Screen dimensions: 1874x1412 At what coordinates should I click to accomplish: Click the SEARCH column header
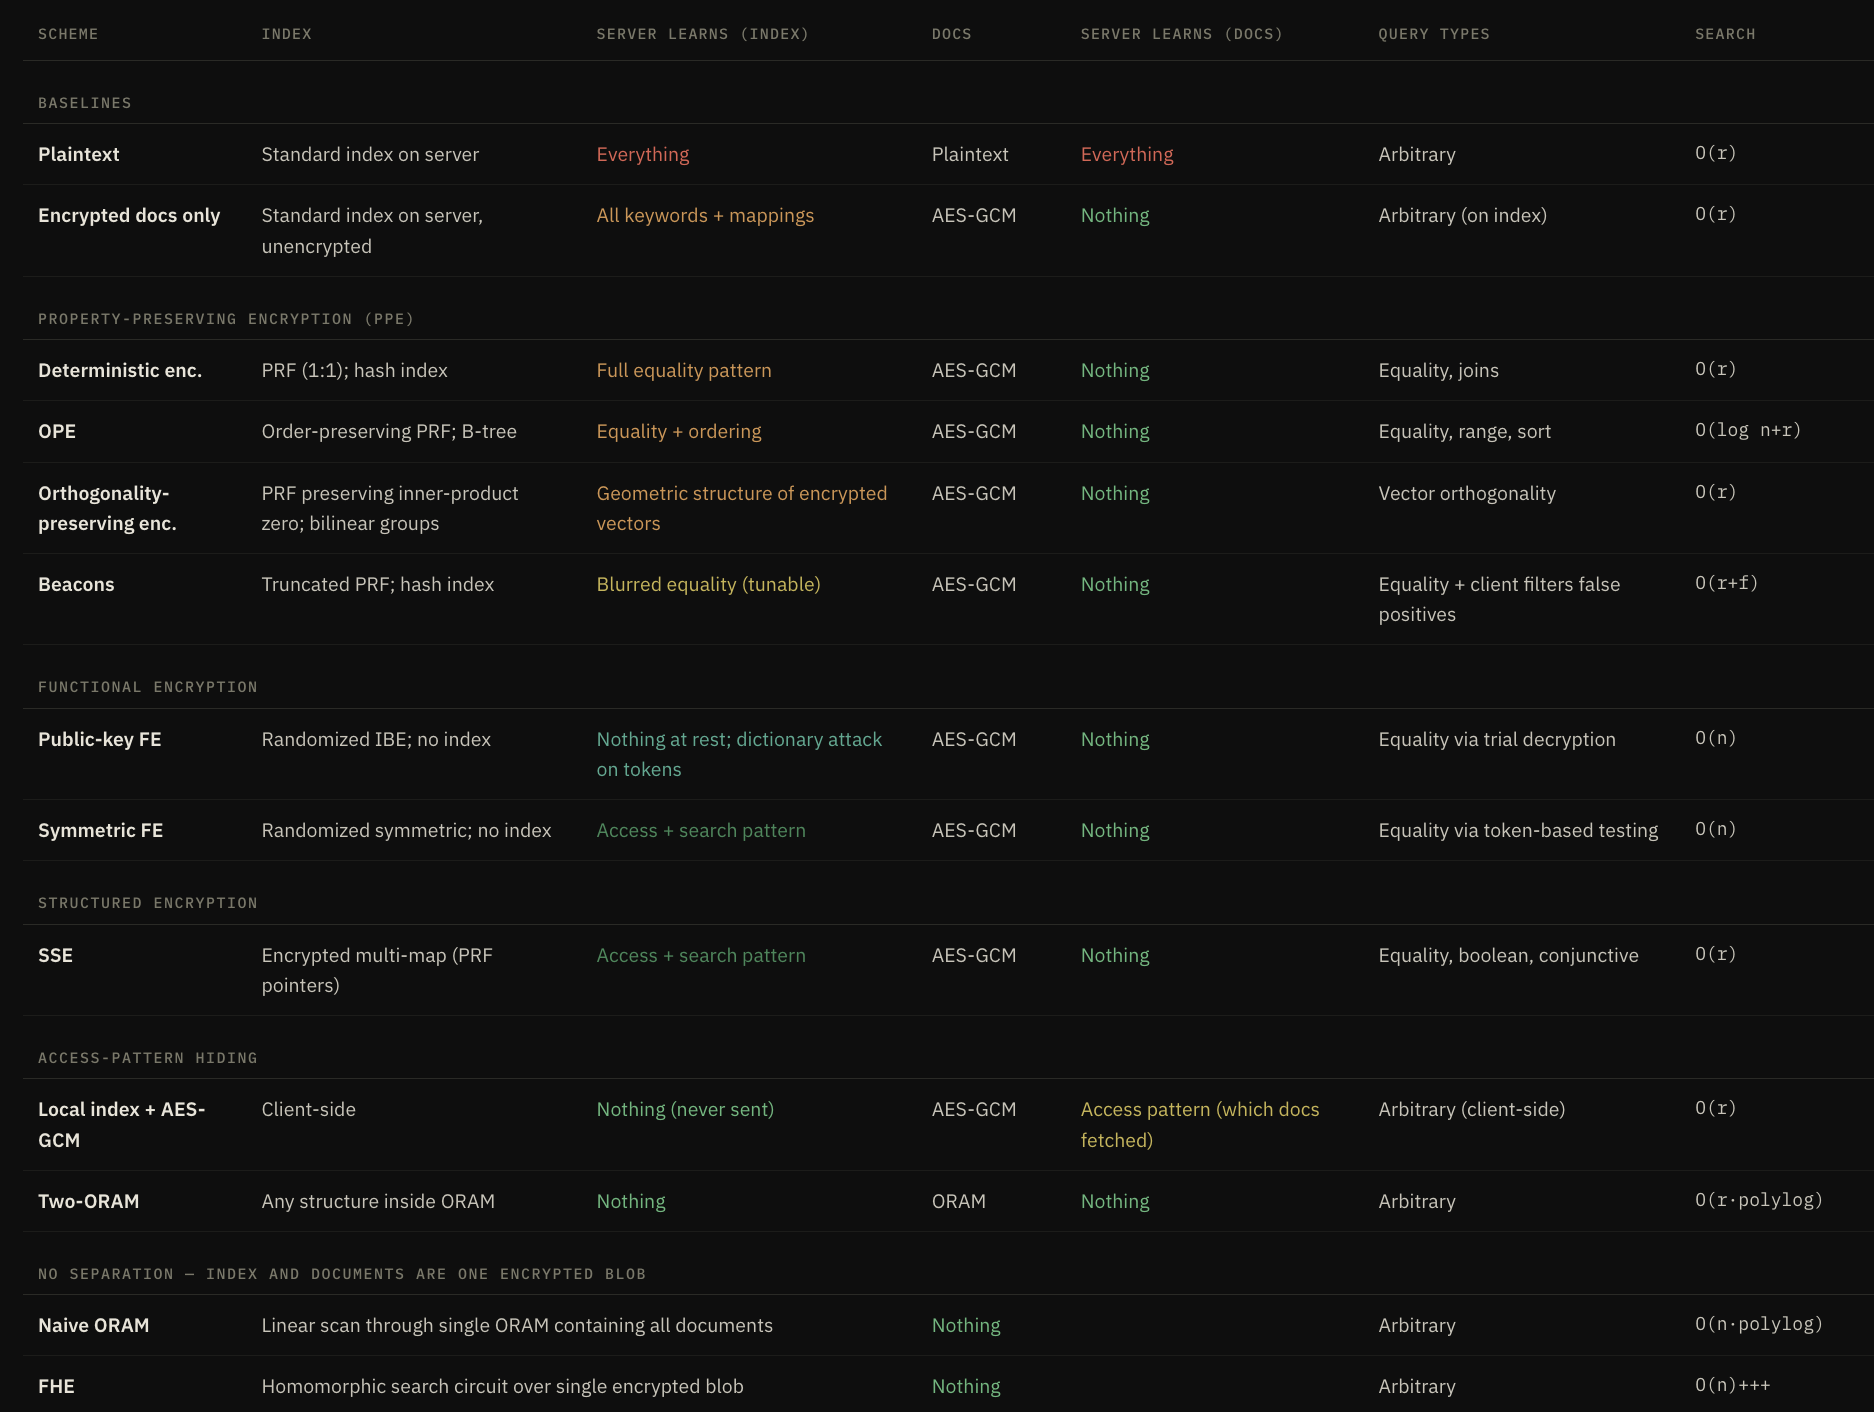coord(1724,34)
